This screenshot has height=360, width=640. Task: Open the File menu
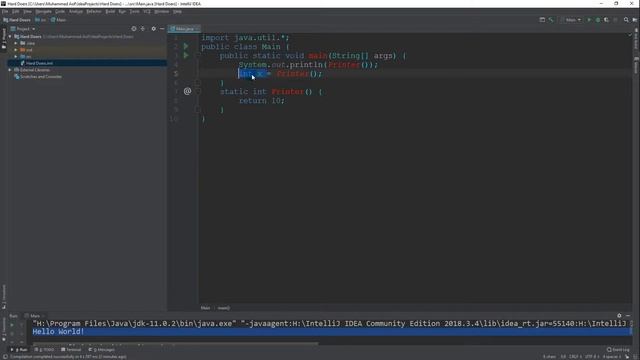pyautogui.click(x=5, y=11)
